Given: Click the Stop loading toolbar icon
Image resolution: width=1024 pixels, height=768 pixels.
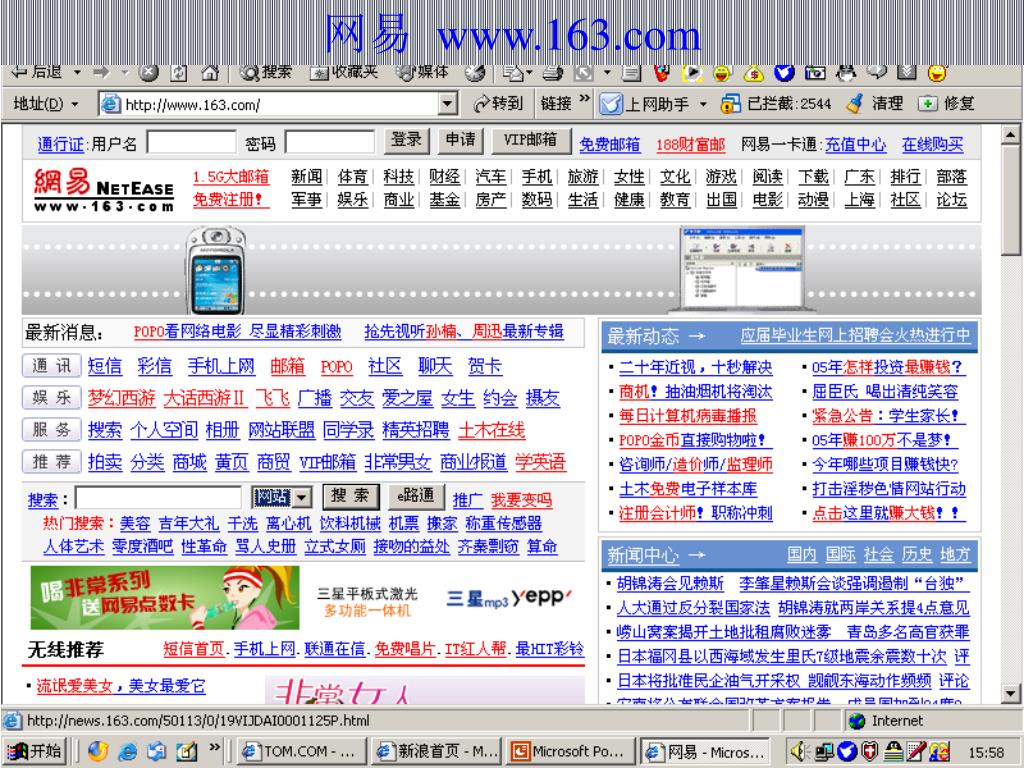Looking at the screenshot, I should tap(149, 72).
